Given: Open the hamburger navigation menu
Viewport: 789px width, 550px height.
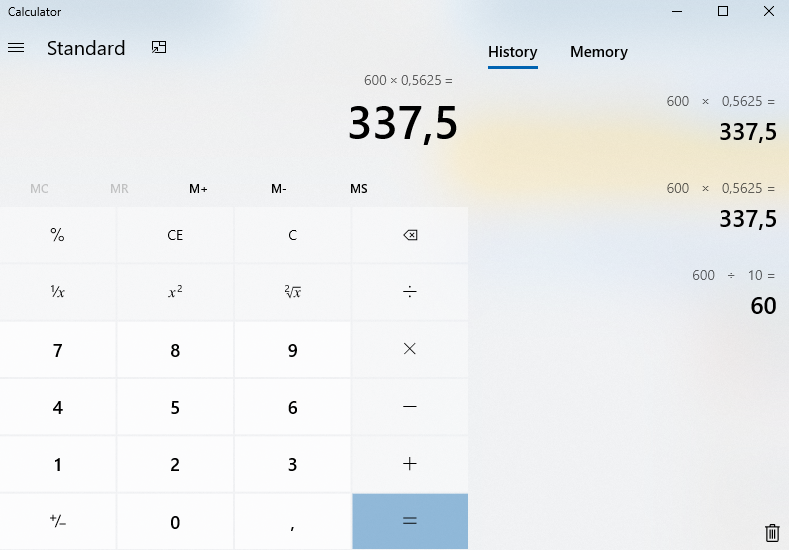Looking at the screenshot, I should pyautogui.click(x=16, y=48).
